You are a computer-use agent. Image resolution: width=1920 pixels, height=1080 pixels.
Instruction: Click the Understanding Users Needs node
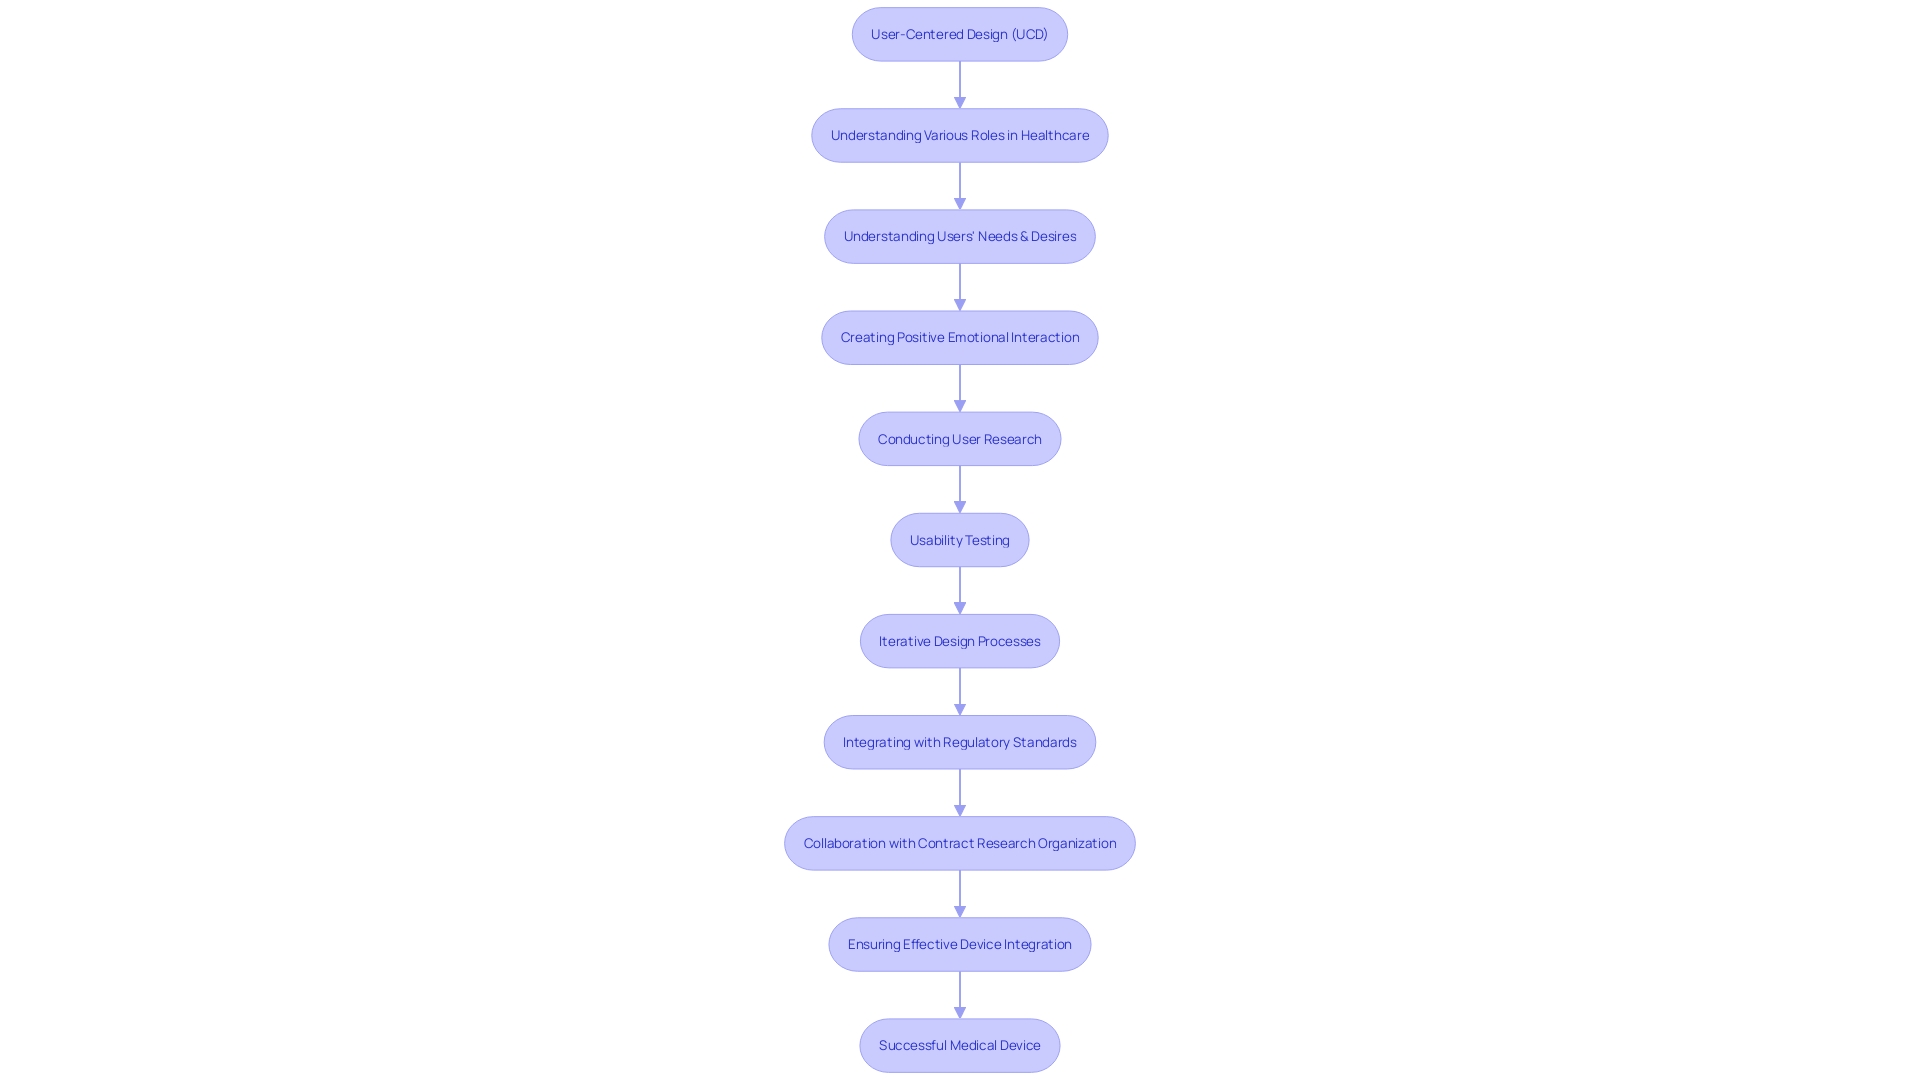[959, 235]
